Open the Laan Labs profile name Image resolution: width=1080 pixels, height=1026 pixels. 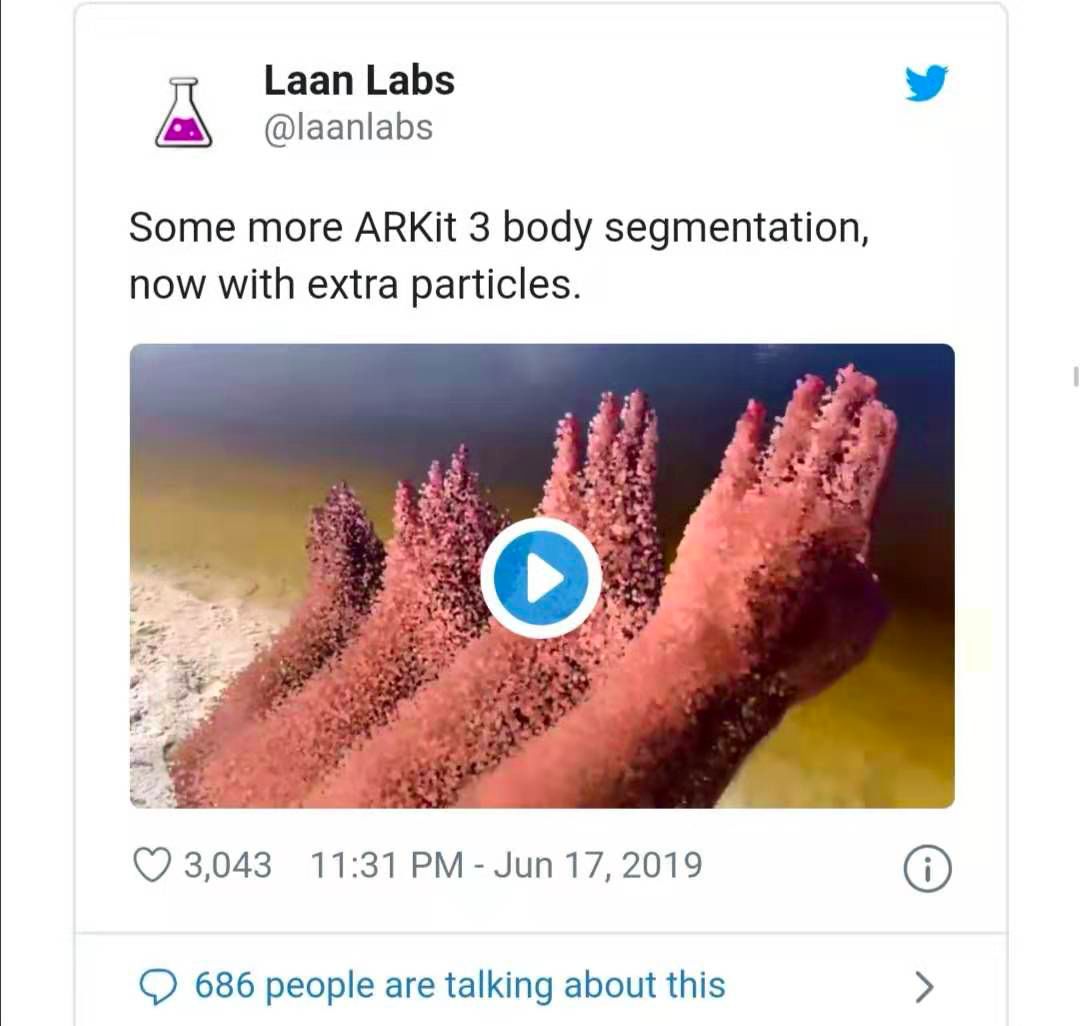360,81
